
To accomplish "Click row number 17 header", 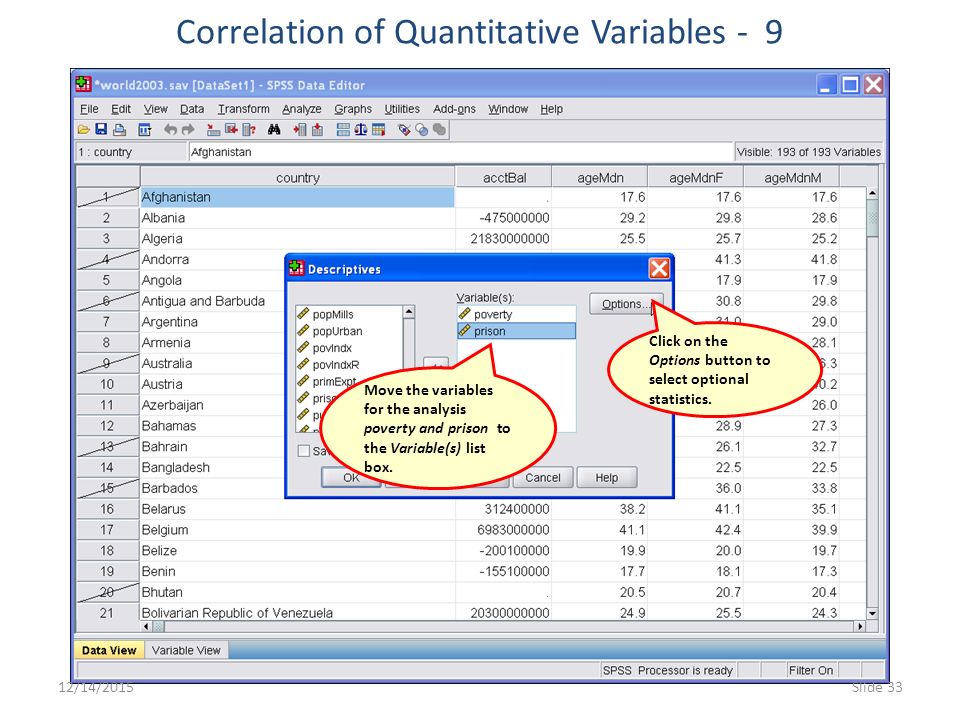I will 107,530.
